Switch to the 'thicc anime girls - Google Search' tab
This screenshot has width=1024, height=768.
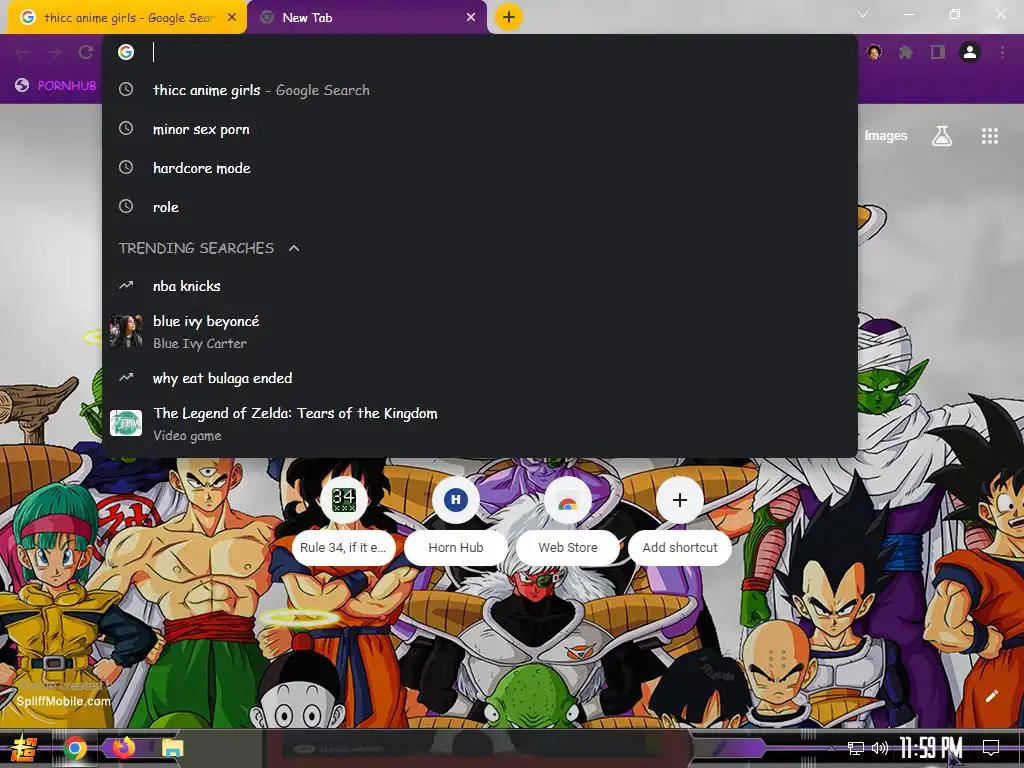127,18
